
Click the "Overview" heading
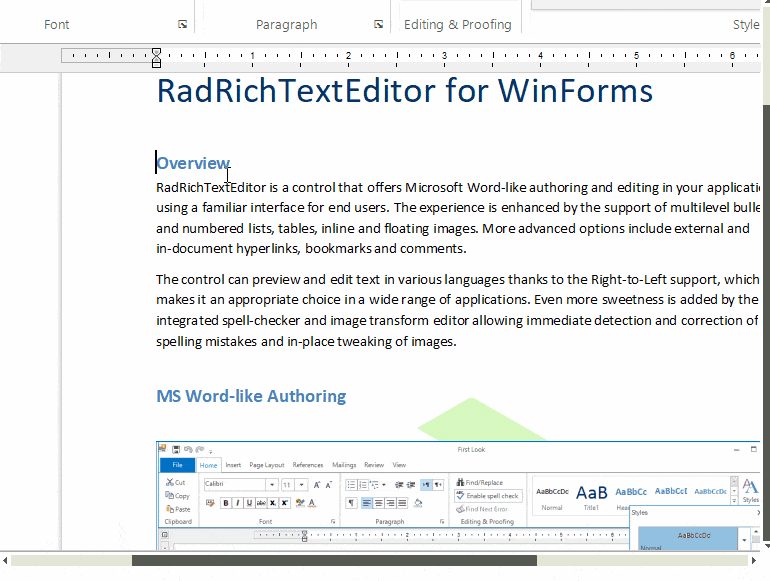(x=193, y=163)
